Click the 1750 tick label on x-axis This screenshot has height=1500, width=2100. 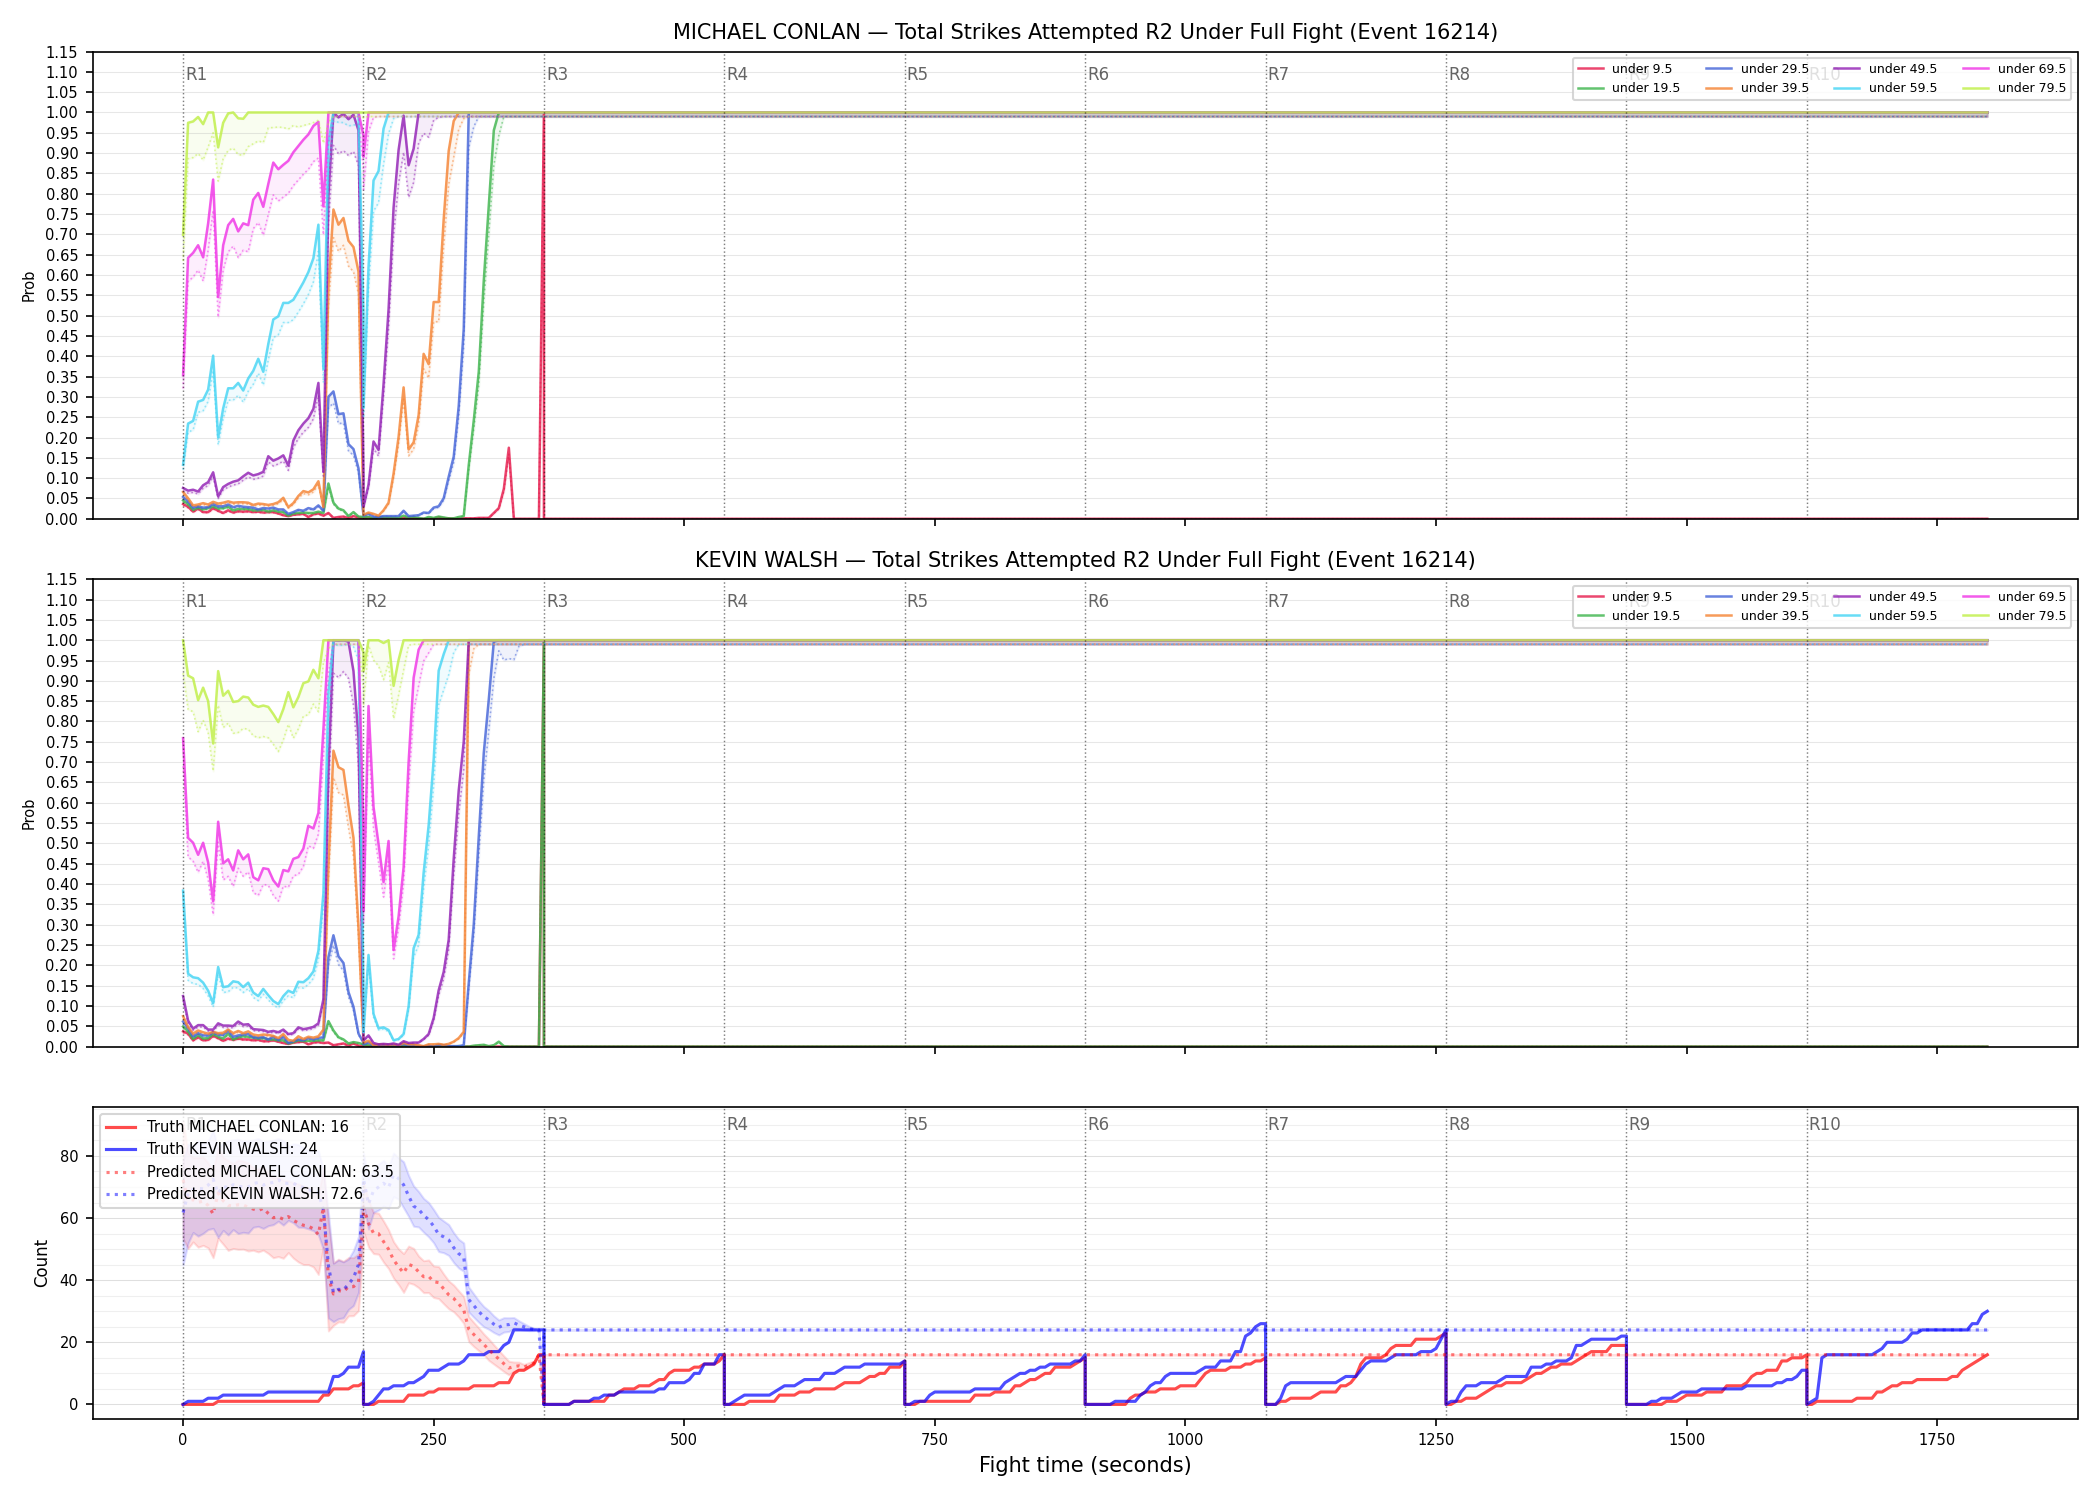[1937, 1439]
